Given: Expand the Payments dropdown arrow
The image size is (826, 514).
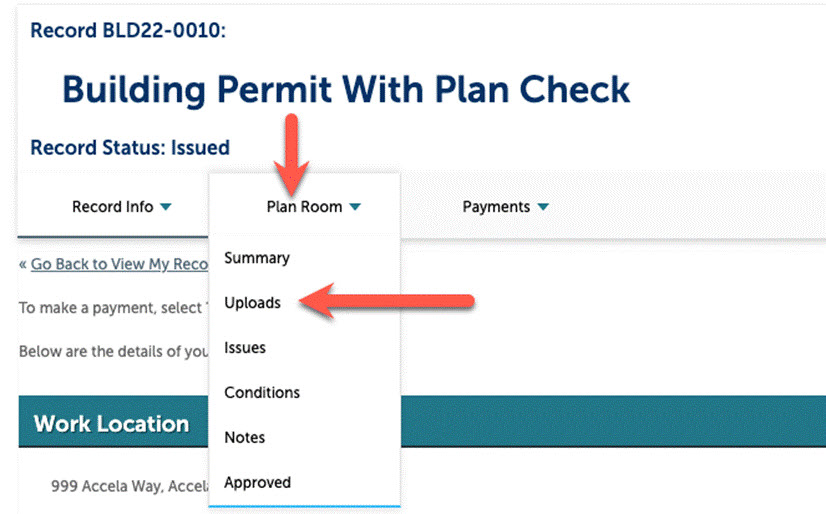Looking at the screenshot, I should [x=543, y=207].
